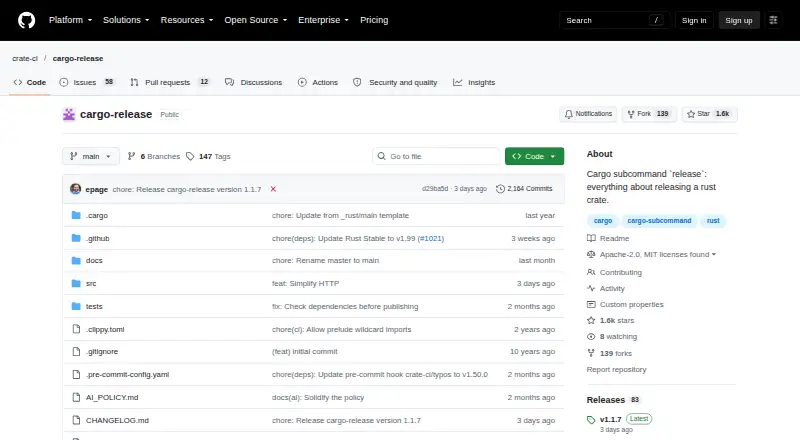Click the cargo topic tag
This screenshot has height=440, width=800.
coord(603,221)
